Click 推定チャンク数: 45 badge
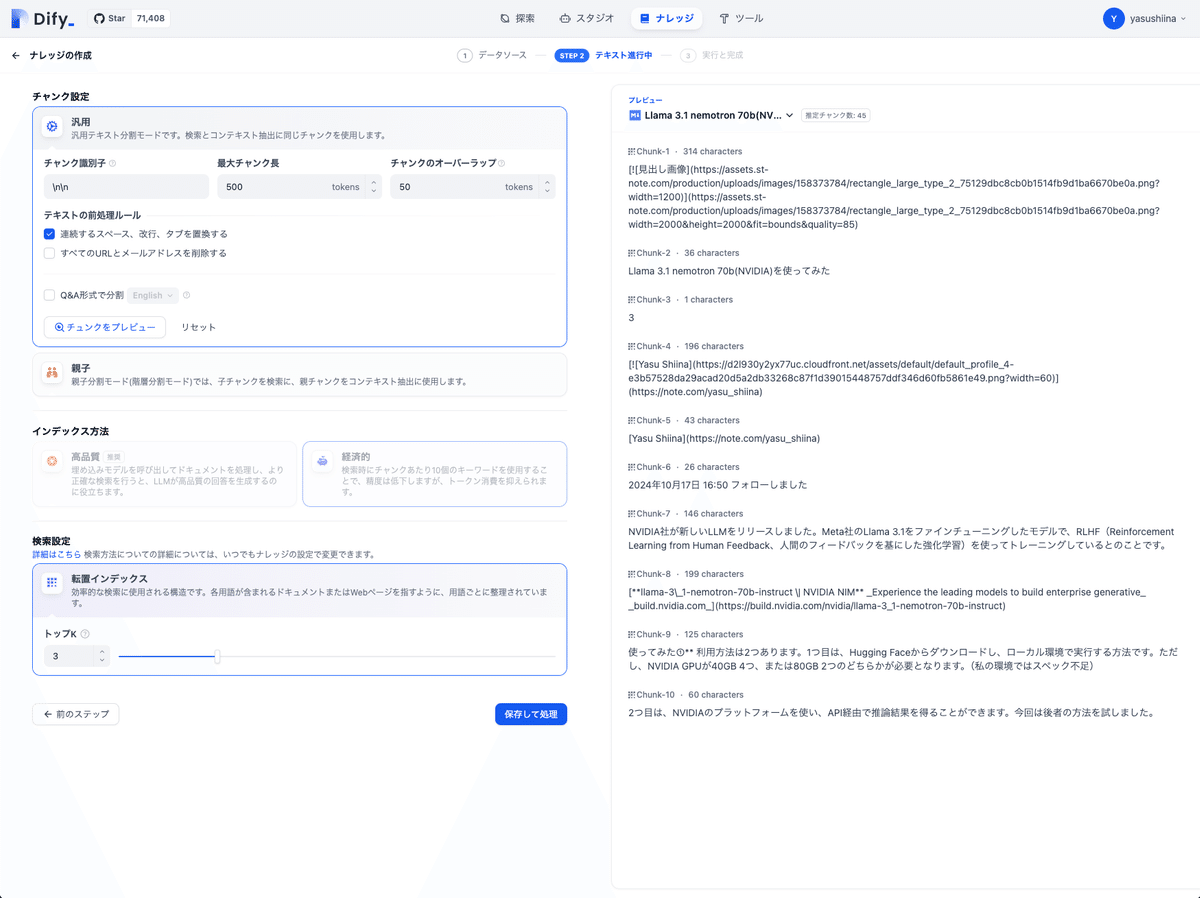 836,115
